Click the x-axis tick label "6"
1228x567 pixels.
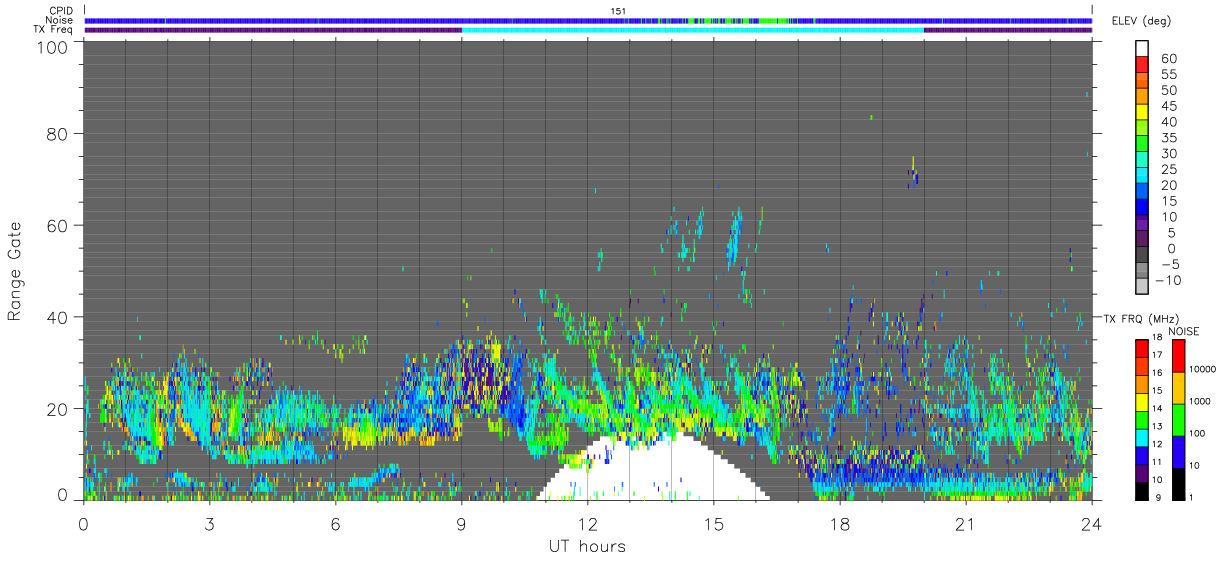point(336,523)
